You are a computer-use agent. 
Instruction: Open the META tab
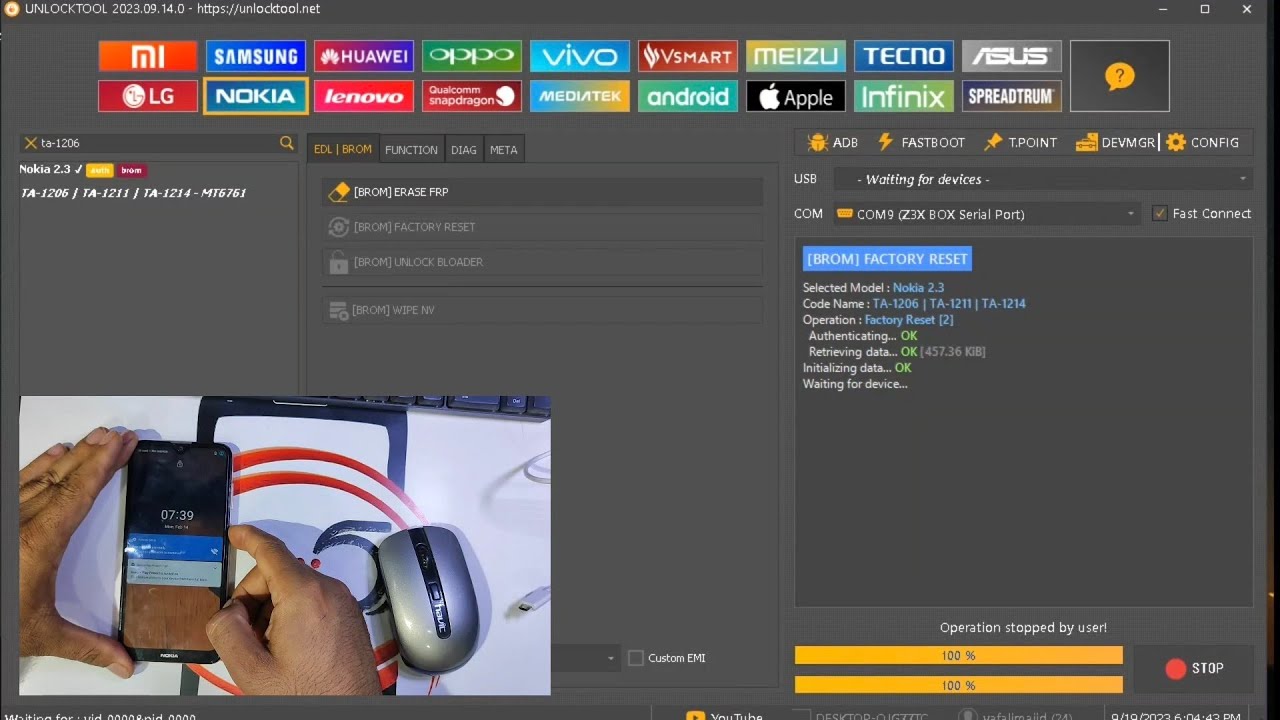[504, 150]
